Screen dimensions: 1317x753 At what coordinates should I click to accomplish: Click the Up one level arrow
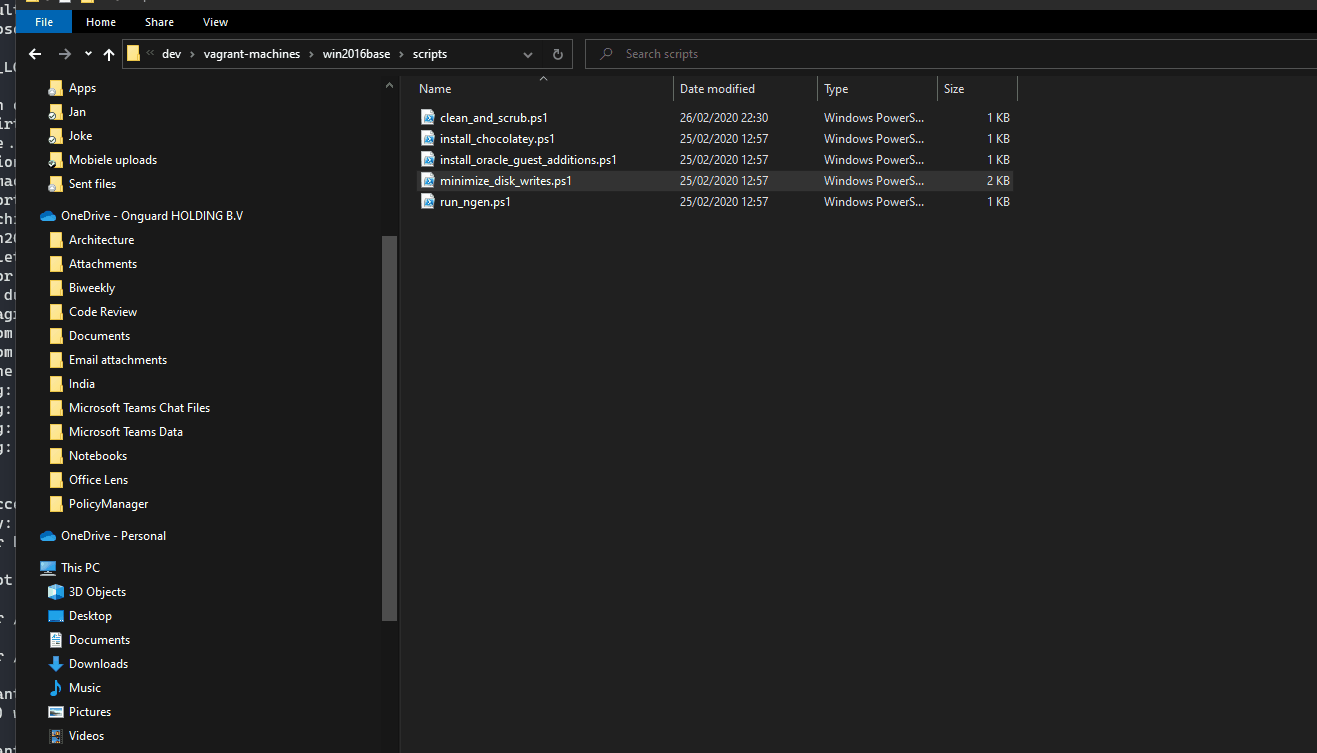pyautogui.click(x=109, y=54)
